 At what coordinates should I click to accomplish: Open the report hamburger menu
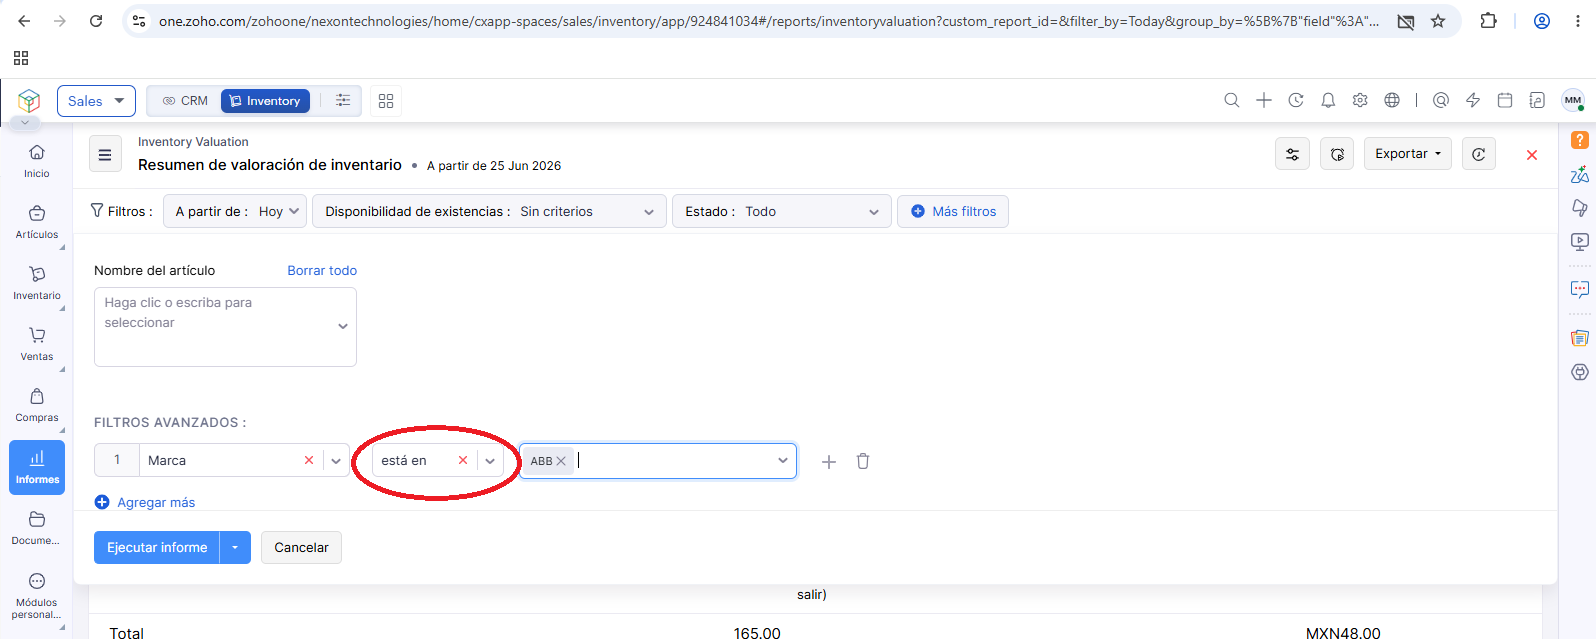click(x=105, y=154)
